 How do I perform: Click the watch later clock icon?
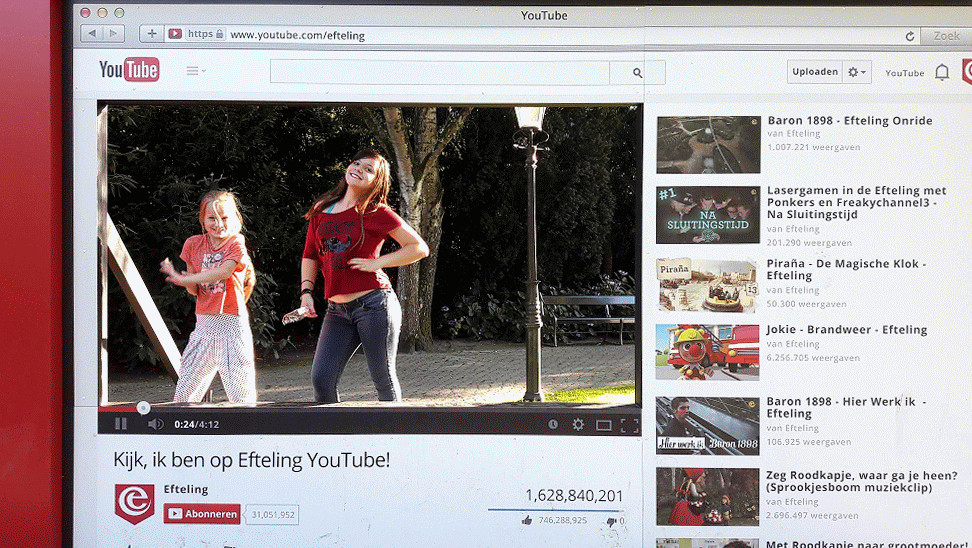553,424
